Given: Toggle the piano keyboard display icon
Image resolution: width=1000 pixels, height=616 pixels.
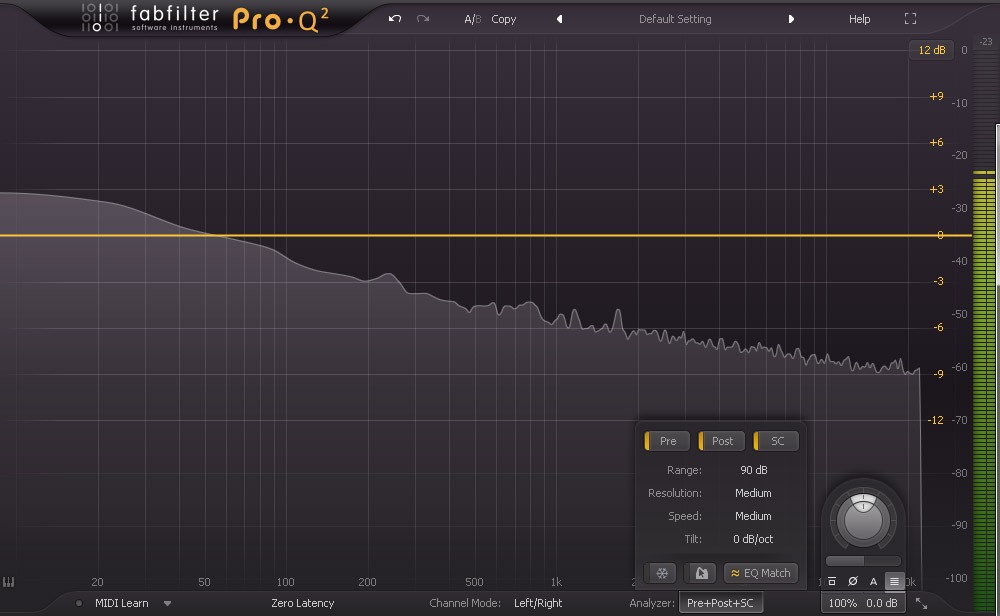Looking at the screenshot, I should [x=8, y=582].
